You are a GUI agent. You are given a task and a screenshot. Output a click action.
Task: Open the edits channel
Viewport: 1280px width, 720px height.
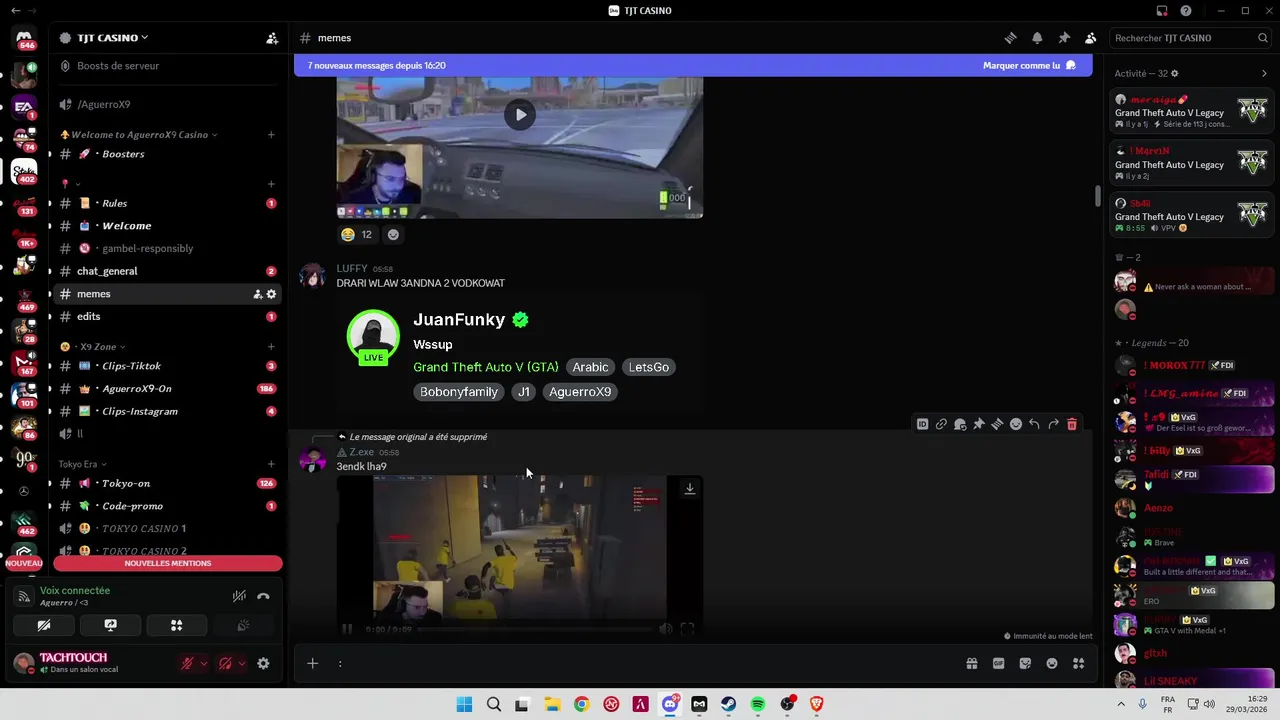tap(167, 316)
